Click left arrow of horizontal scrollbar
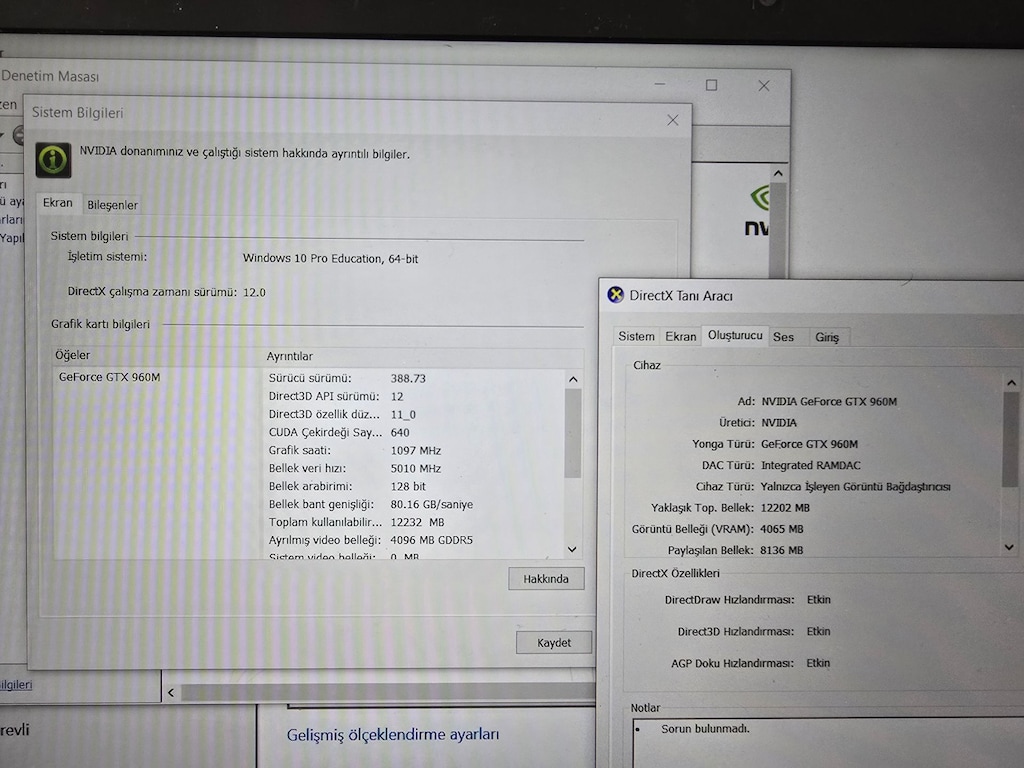Viewport: 1024px width, 768px height. (171, 693)
